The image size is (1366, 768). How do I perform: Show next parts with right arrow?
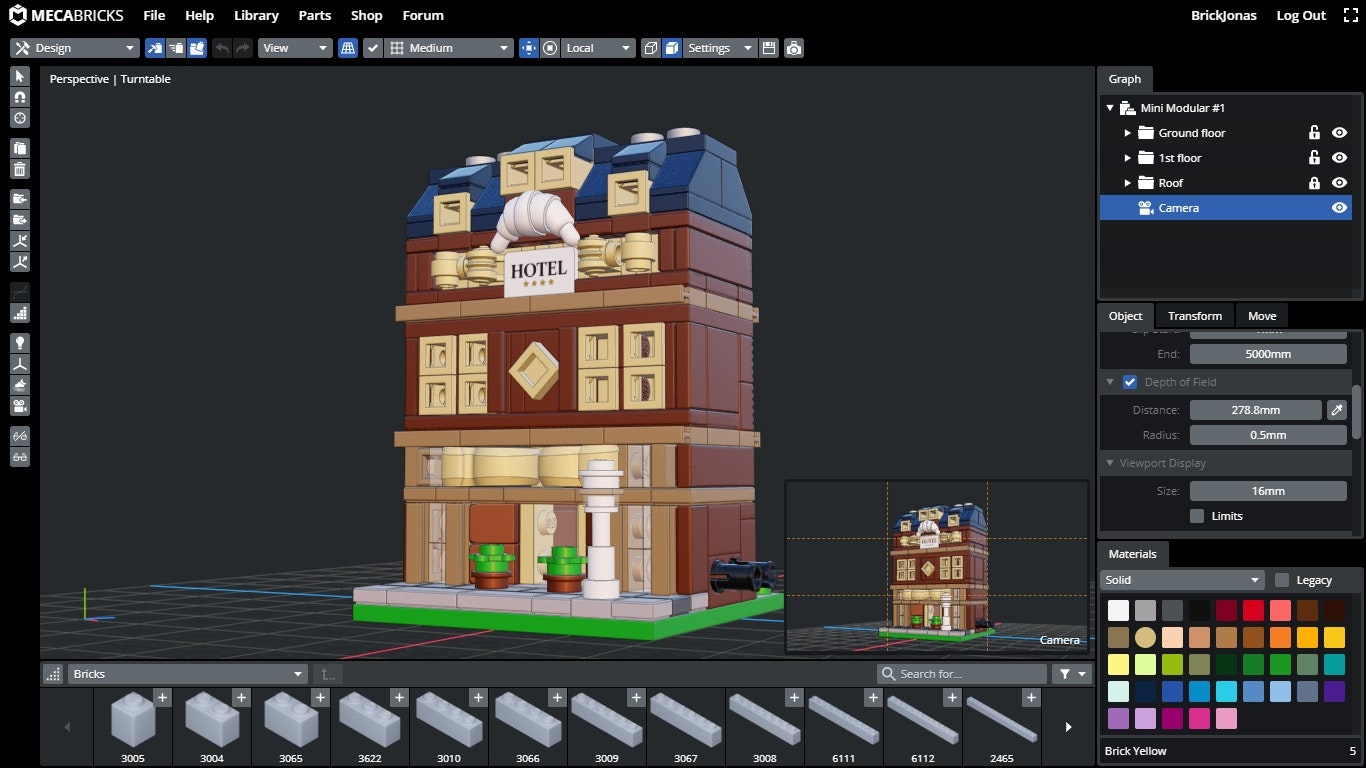tap(1068, 727)
